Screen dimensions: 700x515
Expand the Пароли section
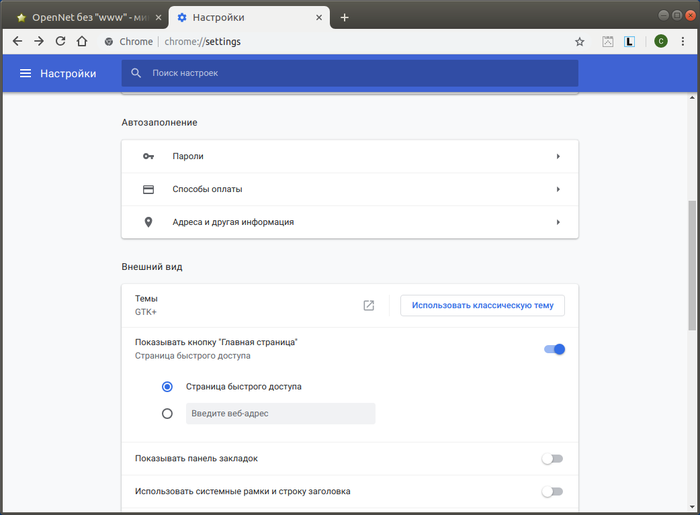tap(350, 156)
